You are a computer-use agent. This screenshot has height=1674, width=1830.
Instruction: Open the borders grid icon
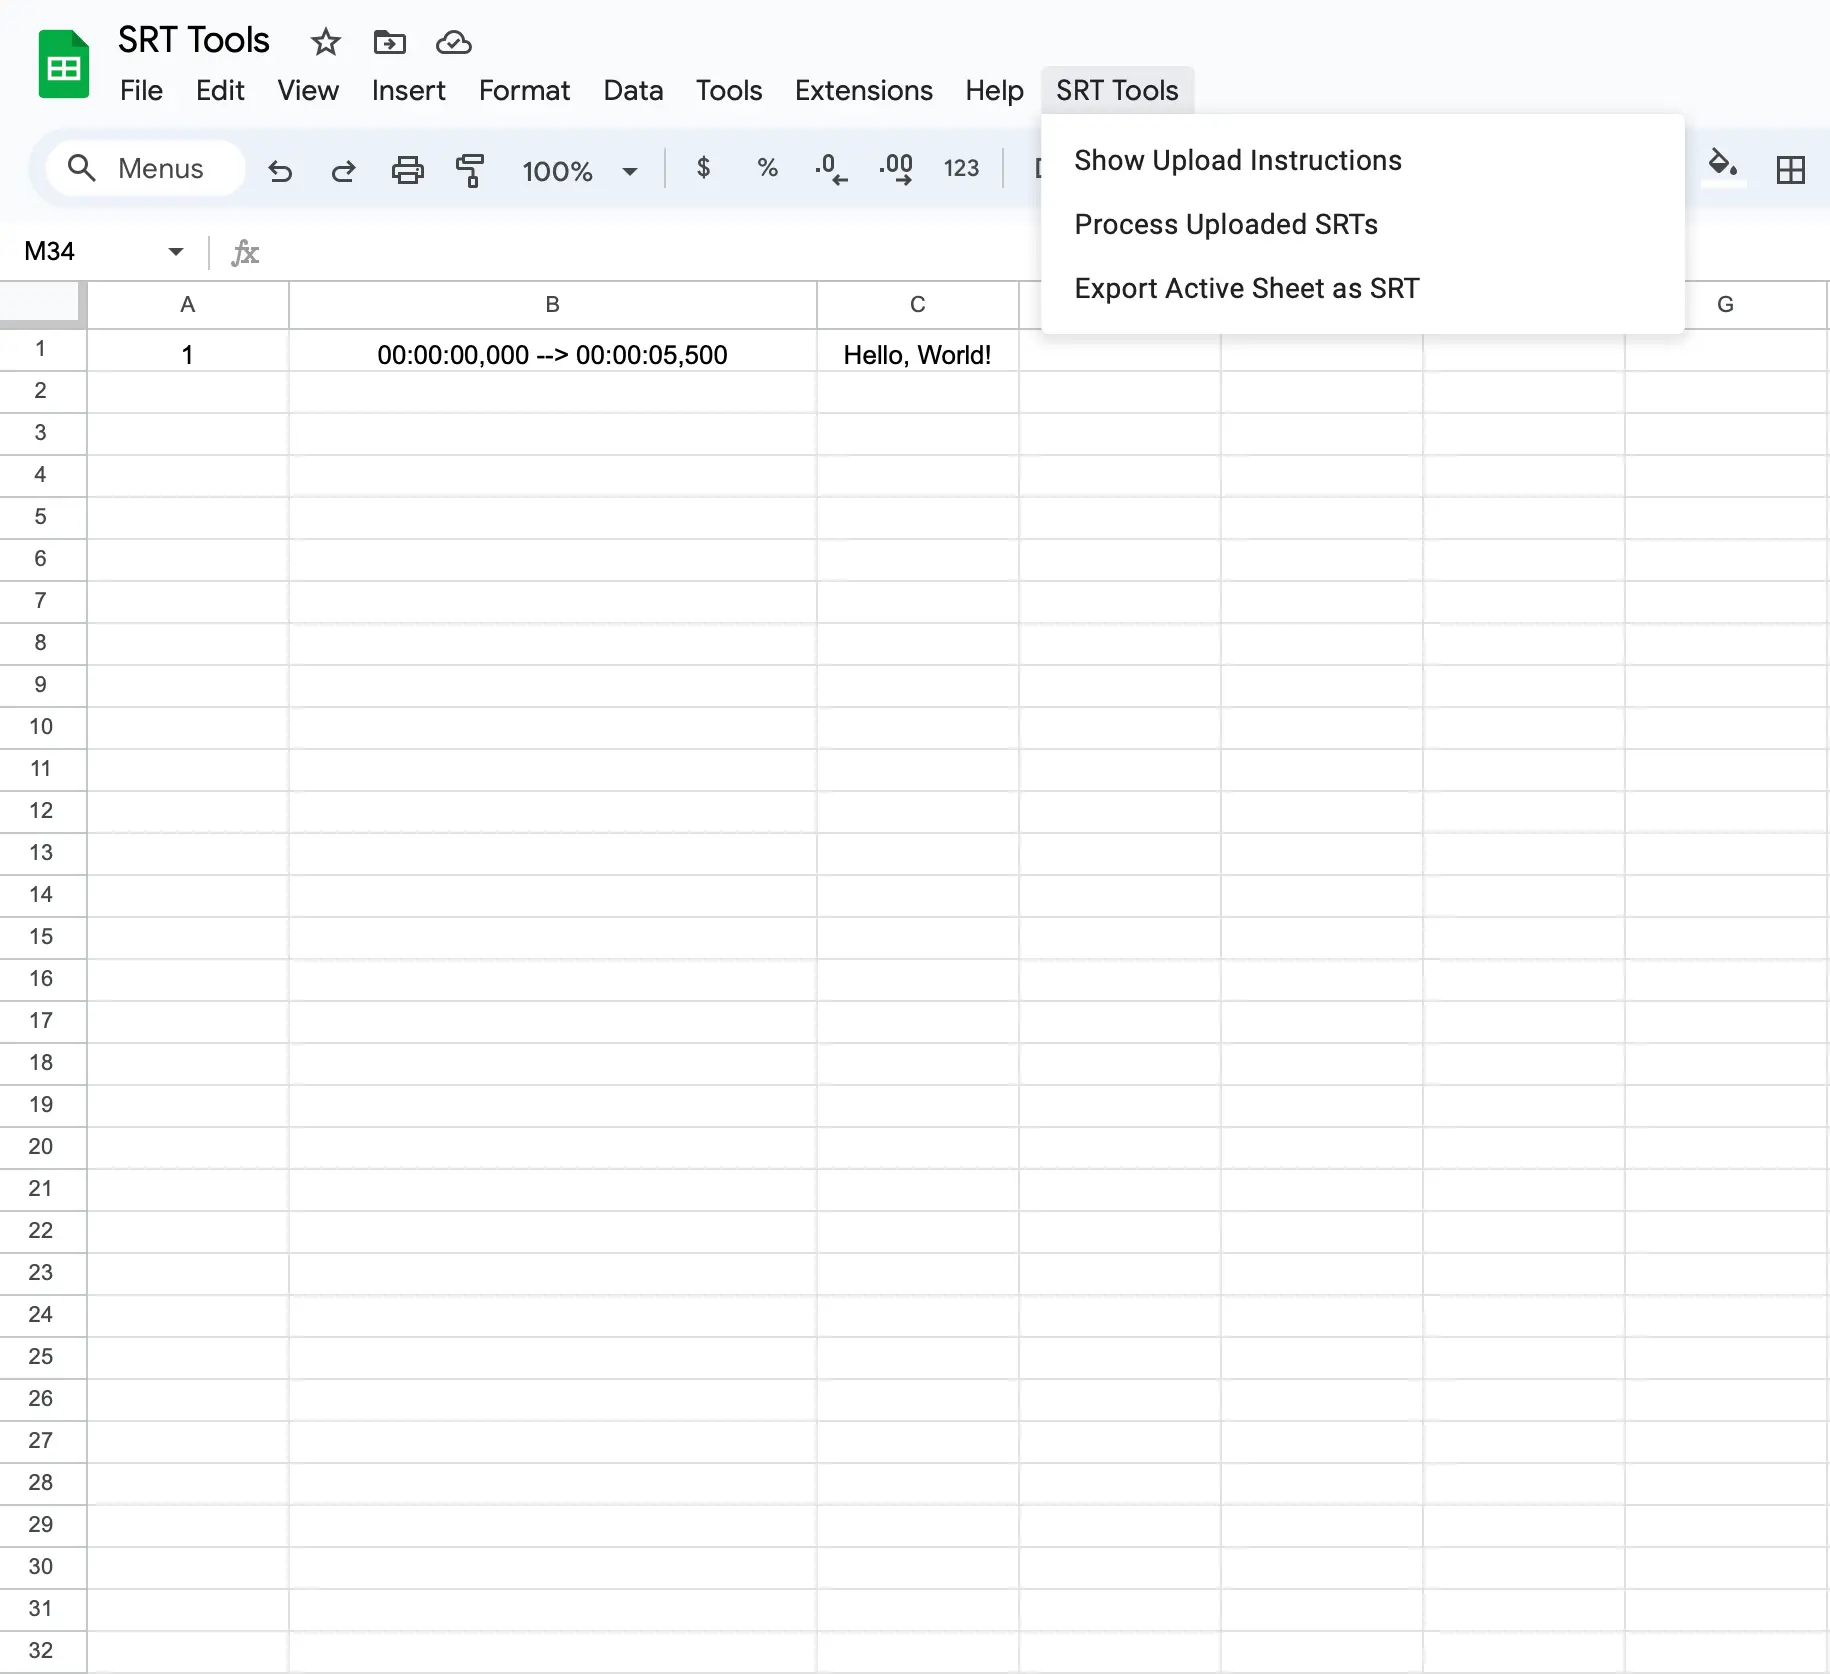[x=1790, y=169]
